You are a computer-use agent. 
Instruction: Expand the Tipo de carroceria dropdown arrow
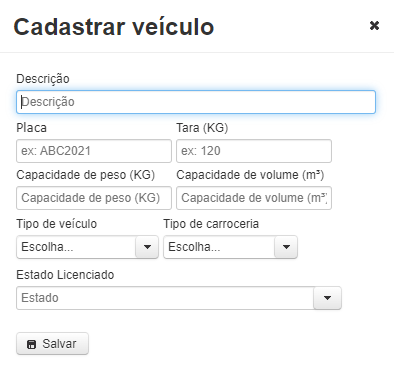(286, 247)
